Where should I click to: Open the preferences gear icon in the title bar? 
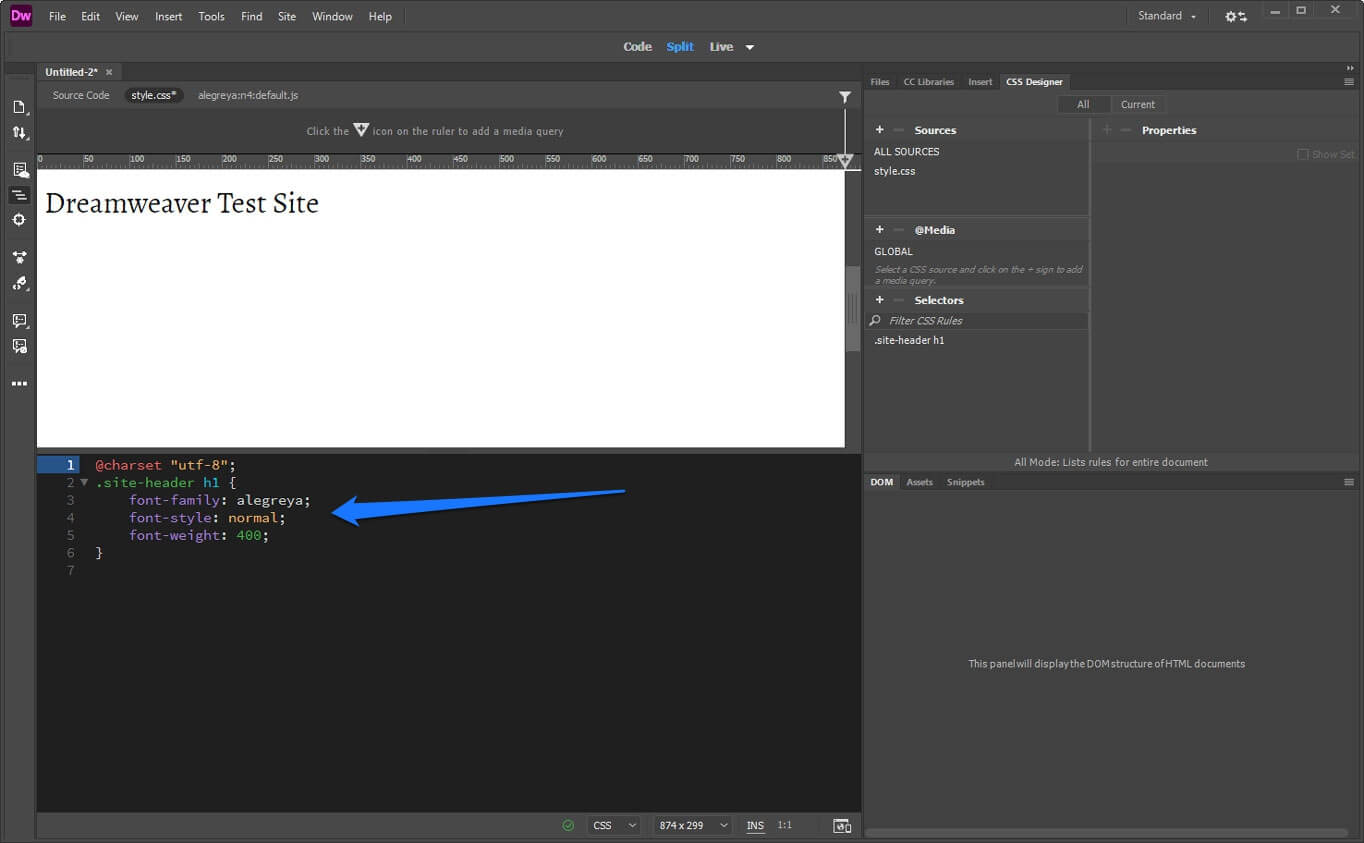coord(1229,16)
